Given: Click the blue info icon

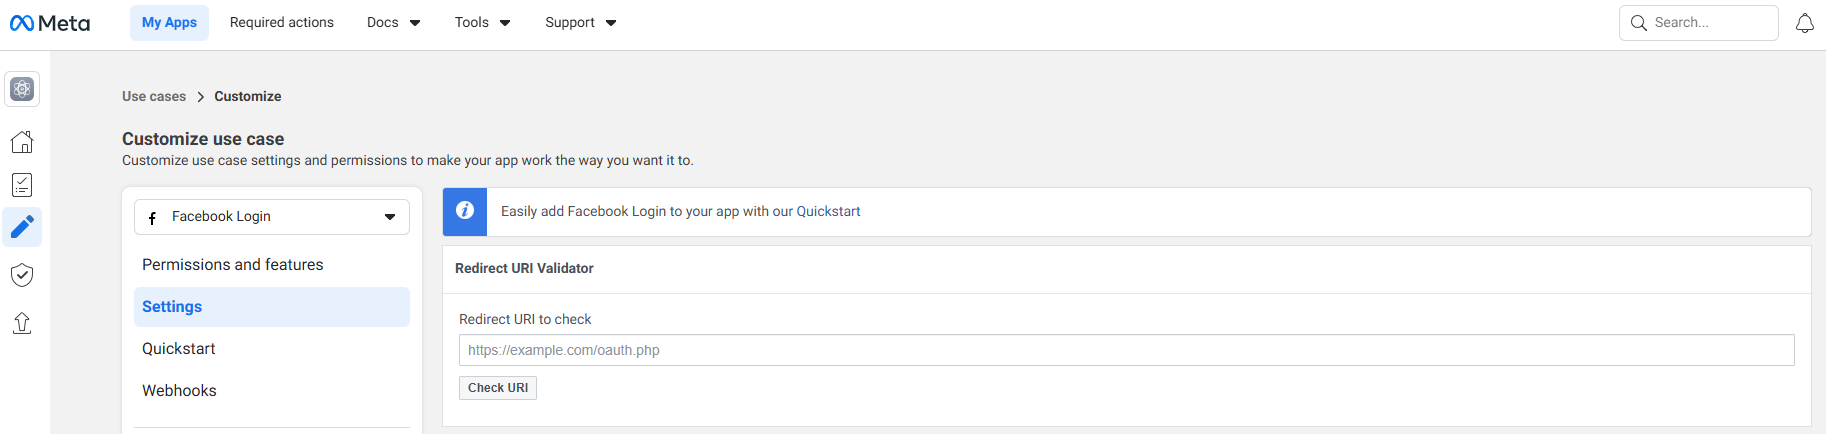Looking at the screenshot, I should (x=465, y=211).
